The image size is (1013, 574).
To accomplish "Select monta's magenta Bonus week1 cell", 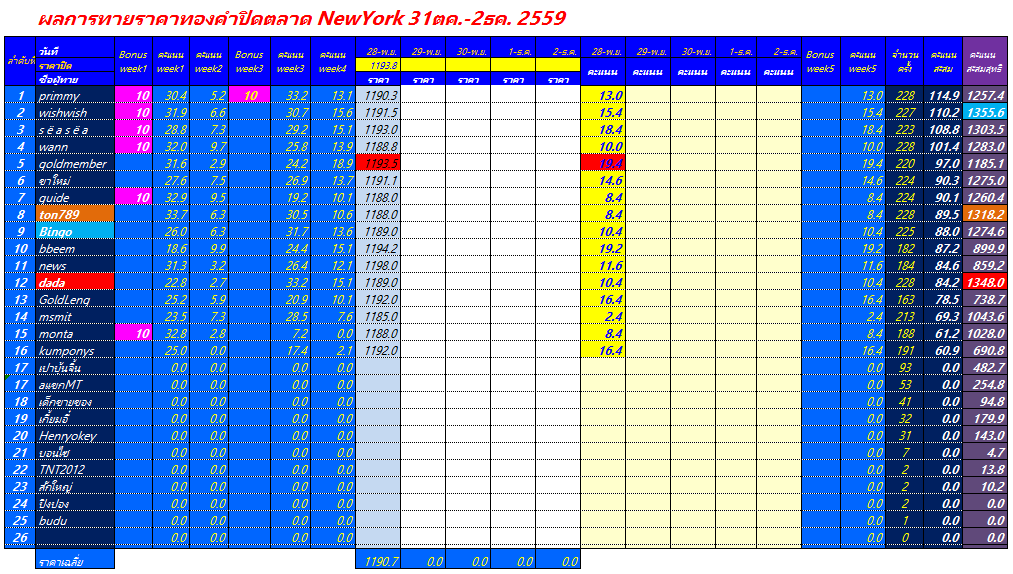I will (133, 334).
